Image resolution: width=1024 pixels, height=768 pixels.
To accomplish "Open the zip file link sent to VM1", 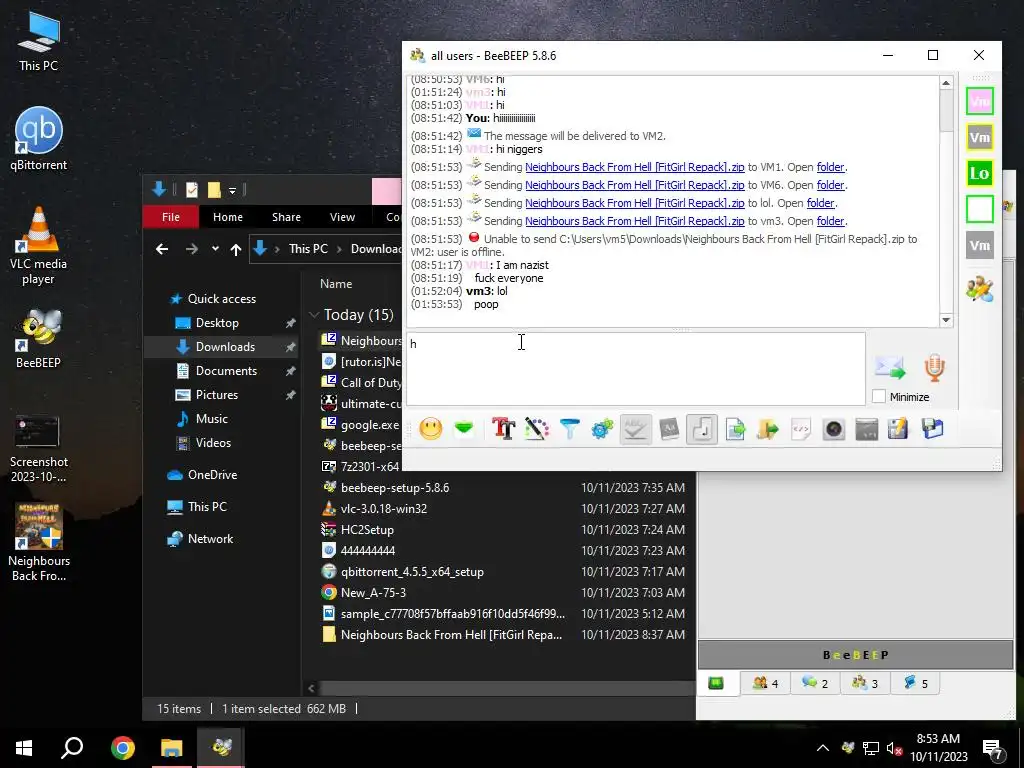I will (x=634, y=167).
